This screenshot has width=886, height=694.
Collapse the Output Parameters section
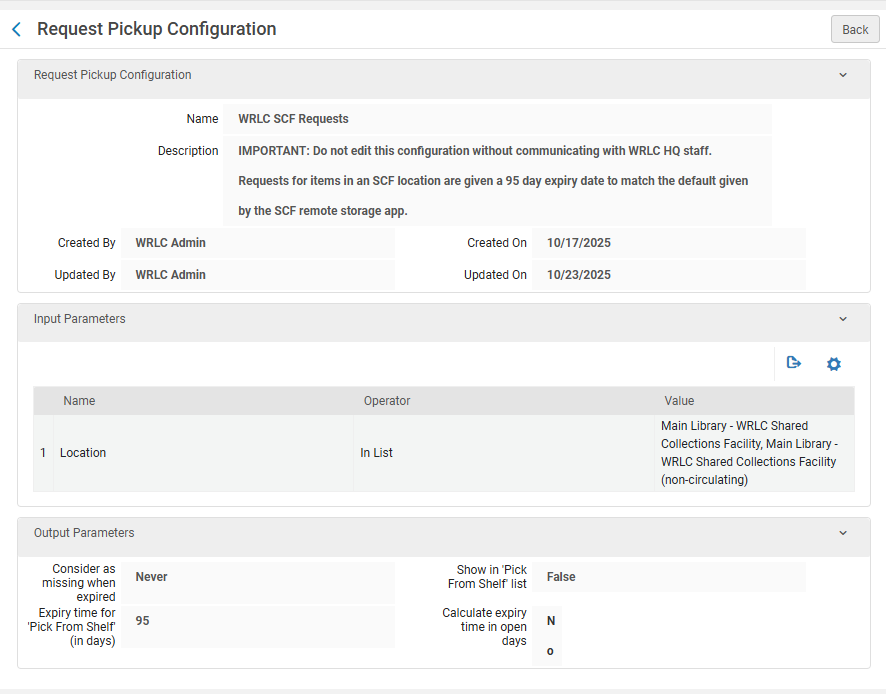842,534
